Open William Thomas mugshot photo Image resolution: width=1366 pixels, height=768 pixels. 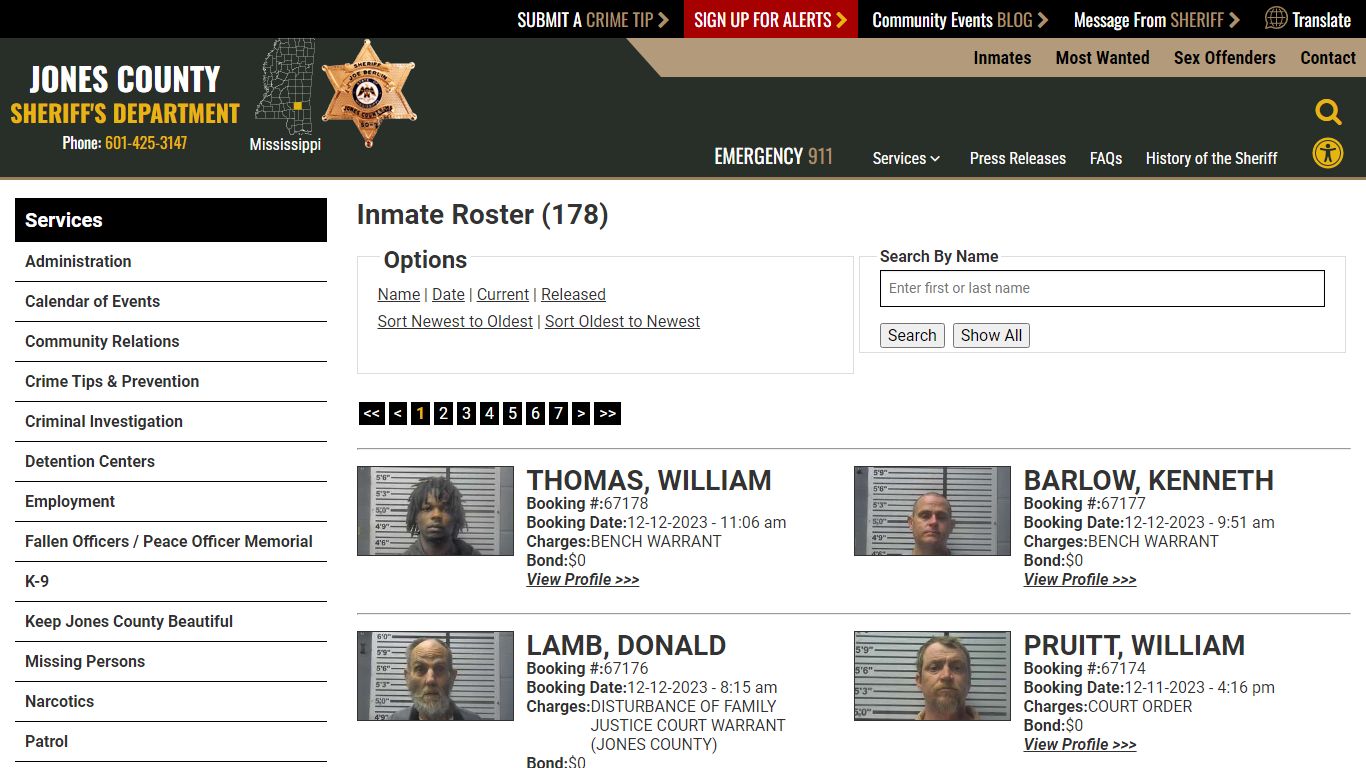coord(435,511)
